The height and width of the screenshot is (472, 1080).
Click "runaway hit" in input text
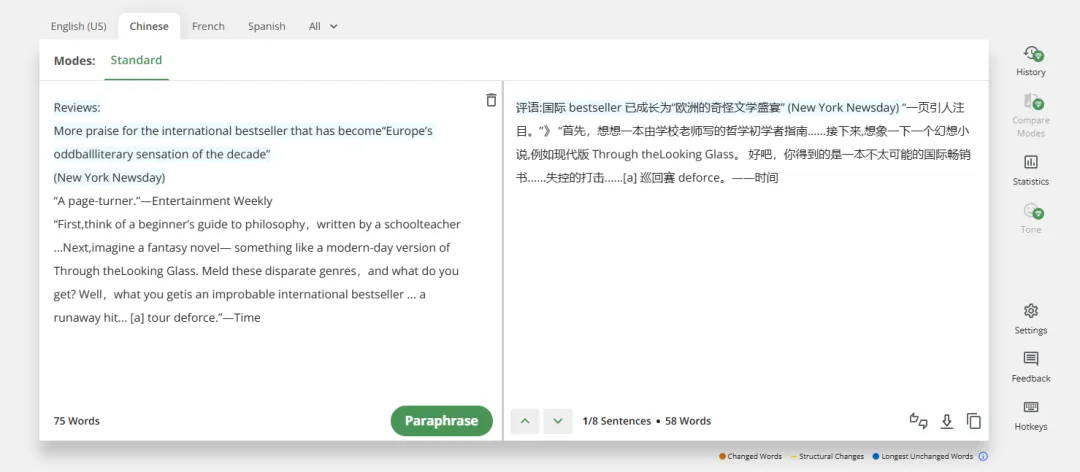[84, 318]
